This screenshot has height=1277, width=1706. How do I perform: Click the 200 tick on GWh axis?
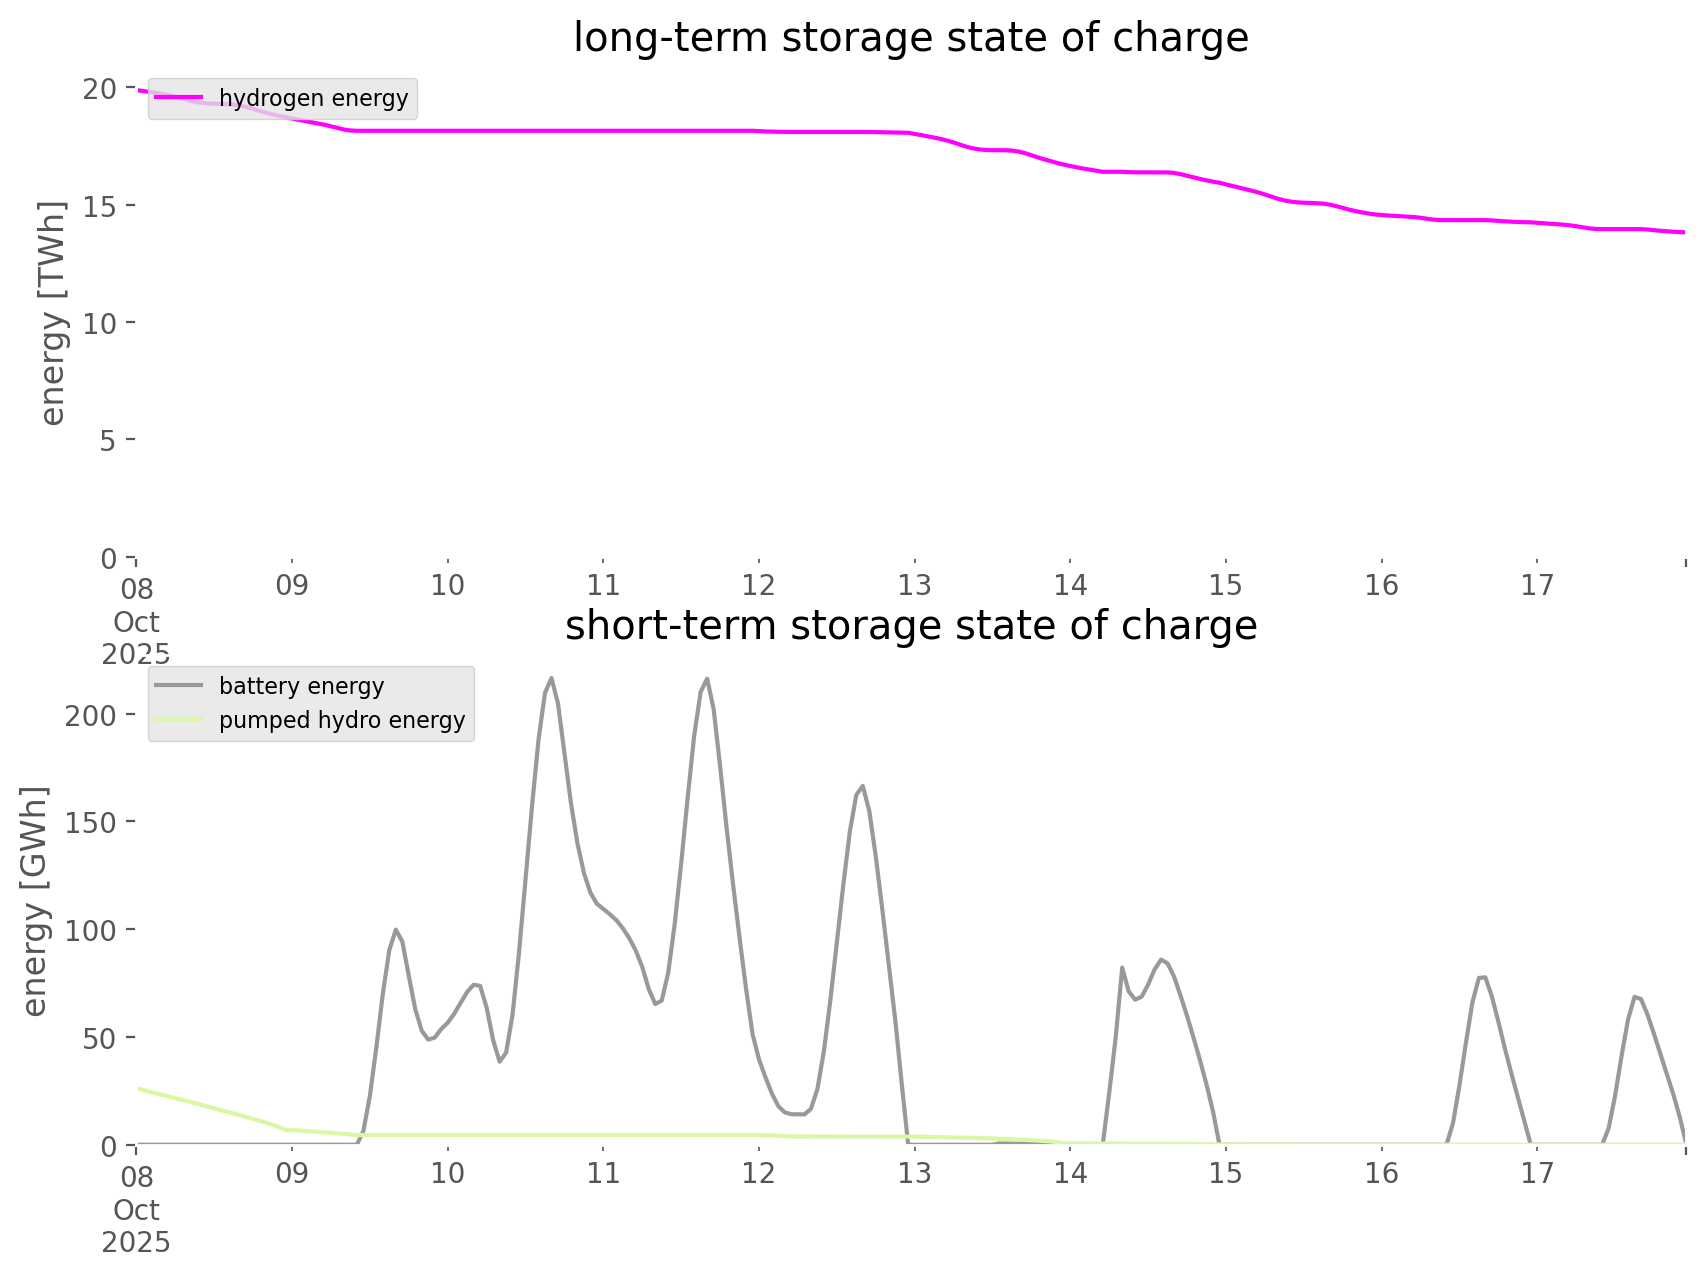[90, 715]
